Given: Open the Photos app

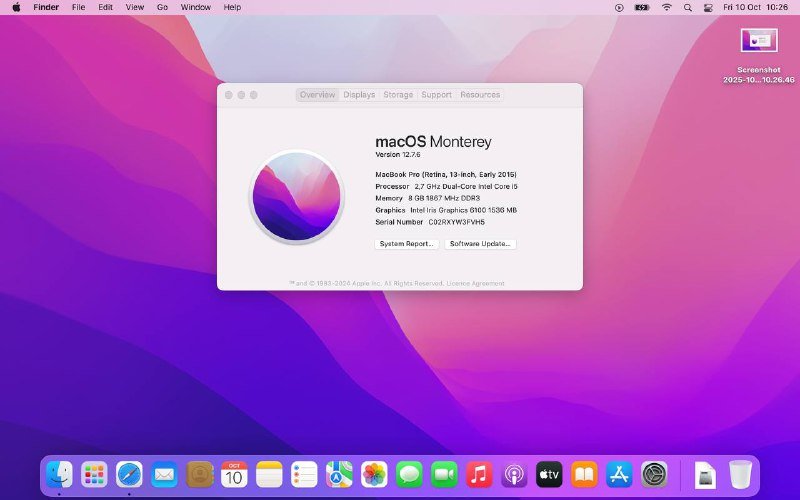Looking at the screenshot, I should (x=374, y=474).
